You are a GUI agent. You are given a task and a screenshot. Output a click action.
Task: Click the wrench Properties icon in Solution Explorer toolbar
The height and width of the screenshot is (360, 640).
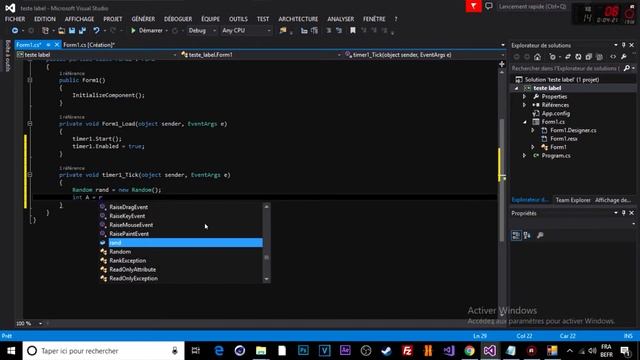(x=624, y=57)
